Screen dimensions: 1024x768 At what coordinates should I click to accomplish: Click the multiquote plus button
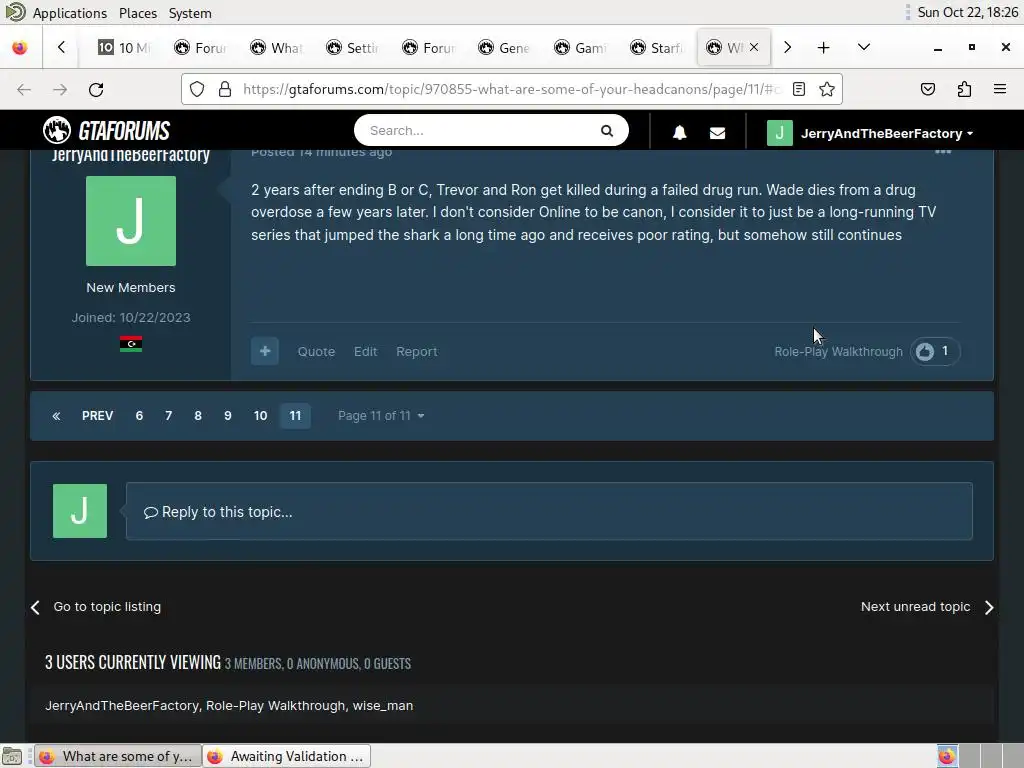pos(264,351)
